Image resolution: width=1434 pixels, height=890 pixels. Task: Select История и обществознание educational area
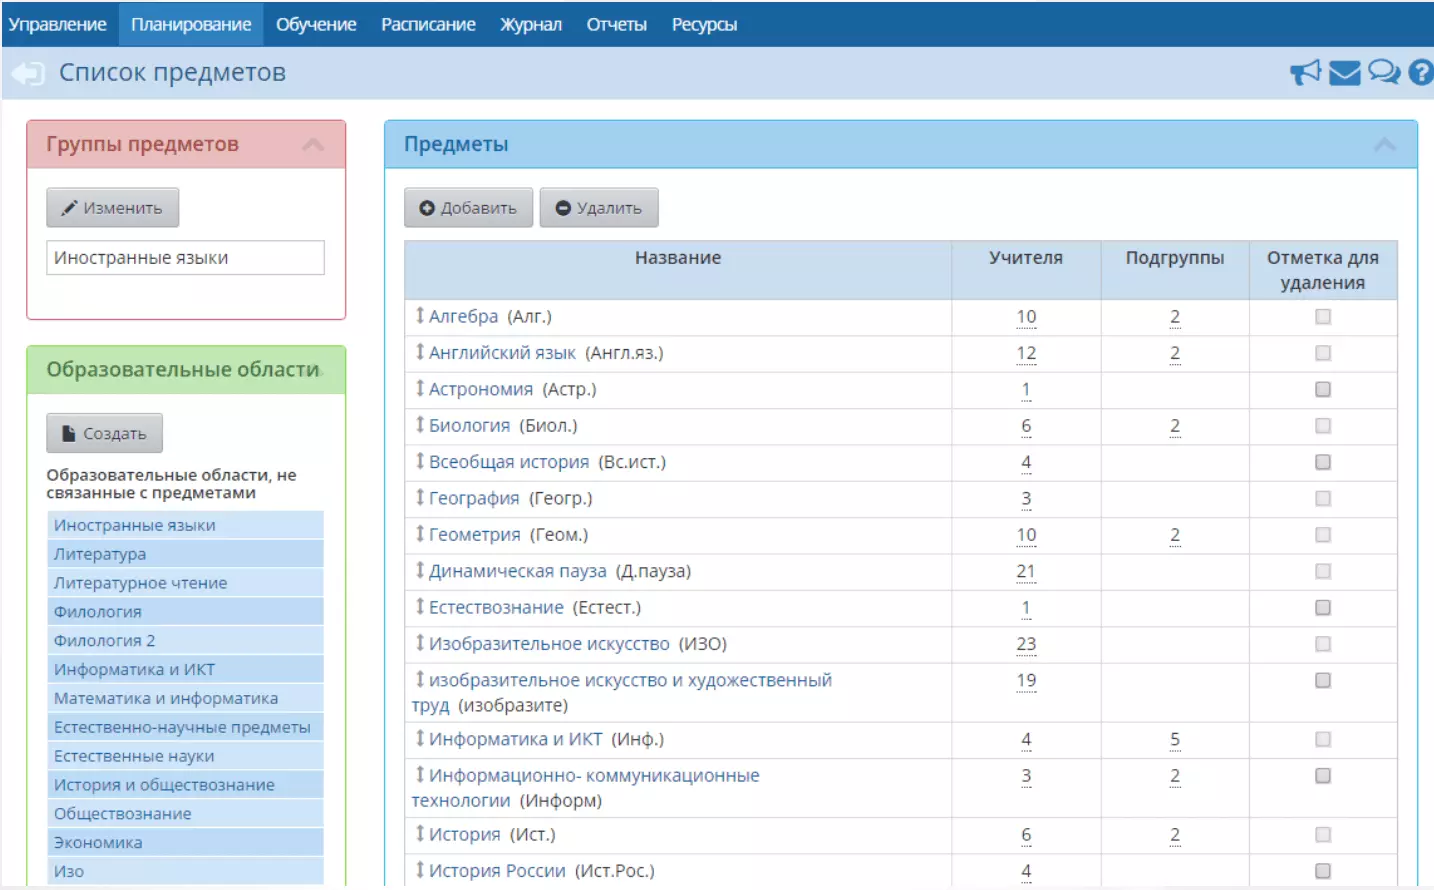pyautogui.click(x=185, y=785)
